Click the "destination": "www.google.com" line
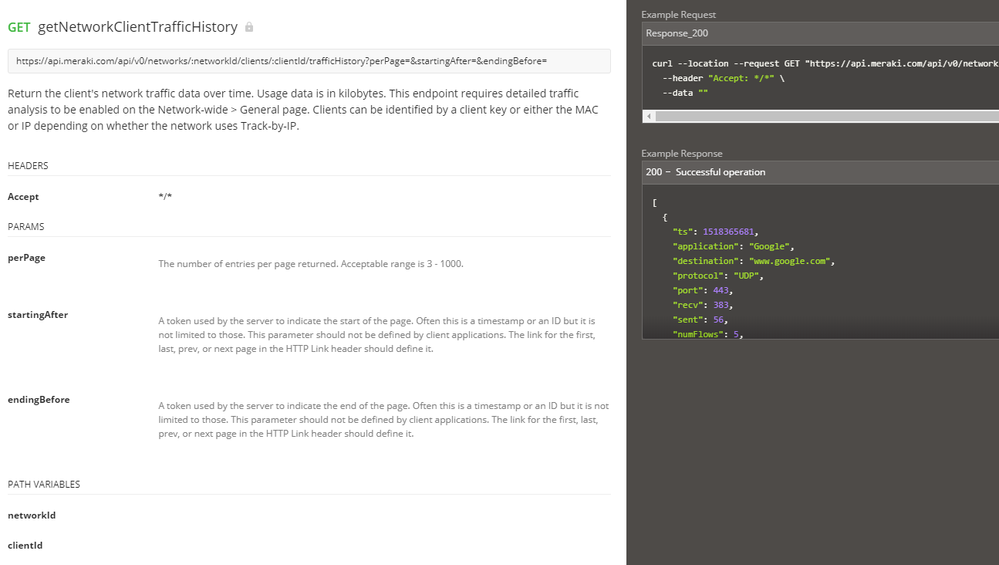The width and height of the screenshot is (999, 565). click(x=754, y=261)
